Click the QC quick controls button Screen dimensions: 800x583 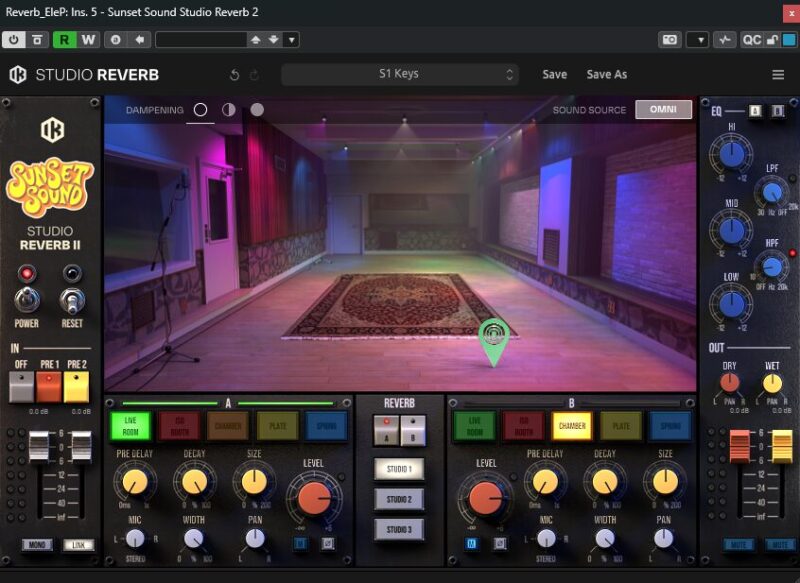click(752, 40)
